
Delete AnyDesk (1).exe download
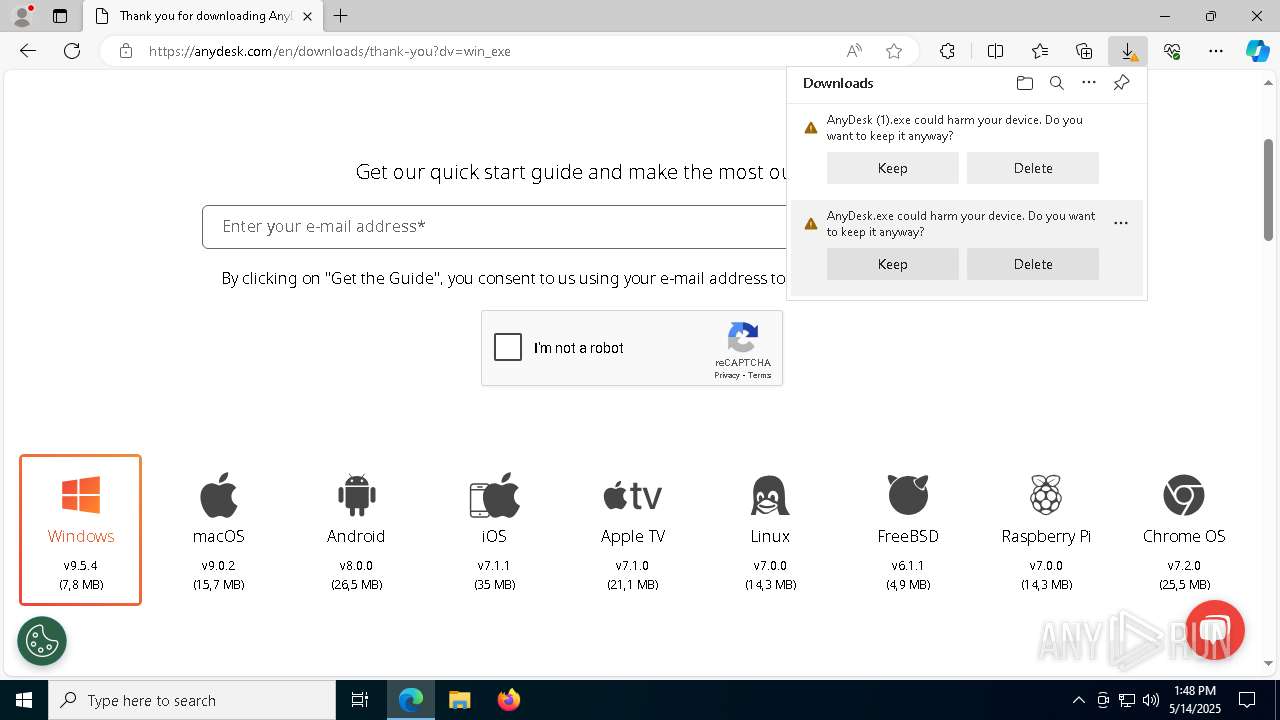[x=1033, y=168]
